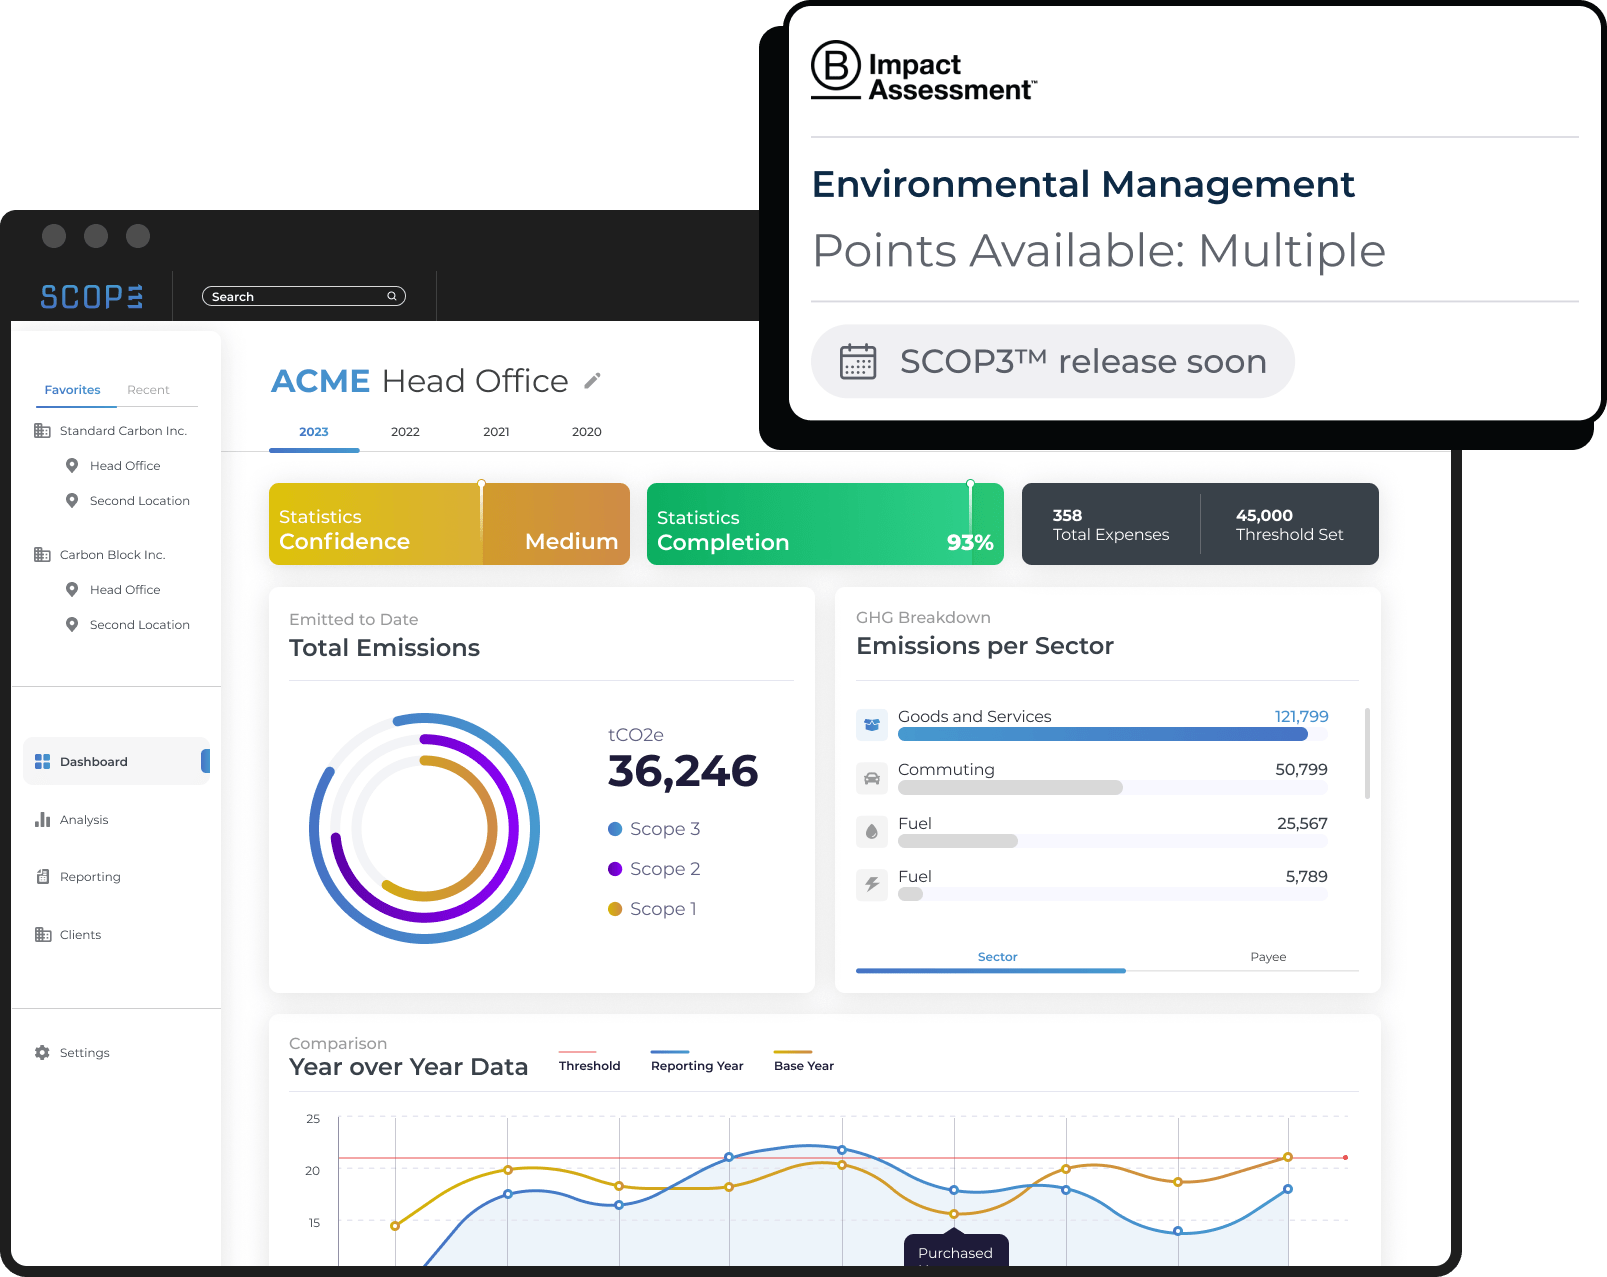Click the lightning bolt Fuel icon
The height and width of the screenshot is (1277, 1607).
pyautogui.click(x=872, y=885)
